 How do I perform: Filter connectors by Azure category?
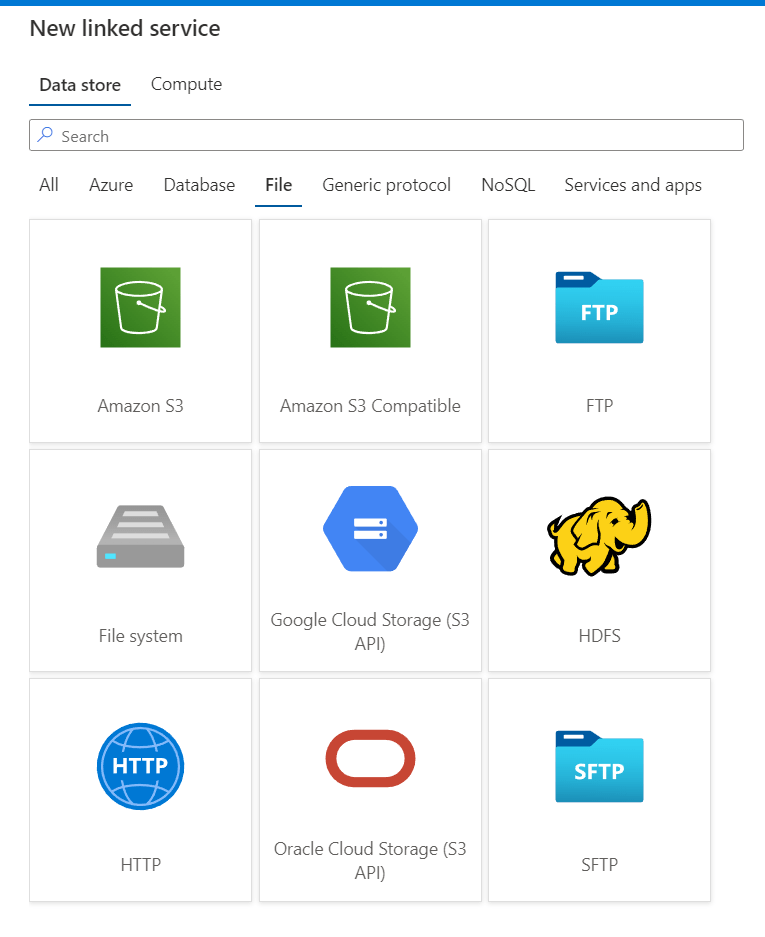click(x=111, y=185)
